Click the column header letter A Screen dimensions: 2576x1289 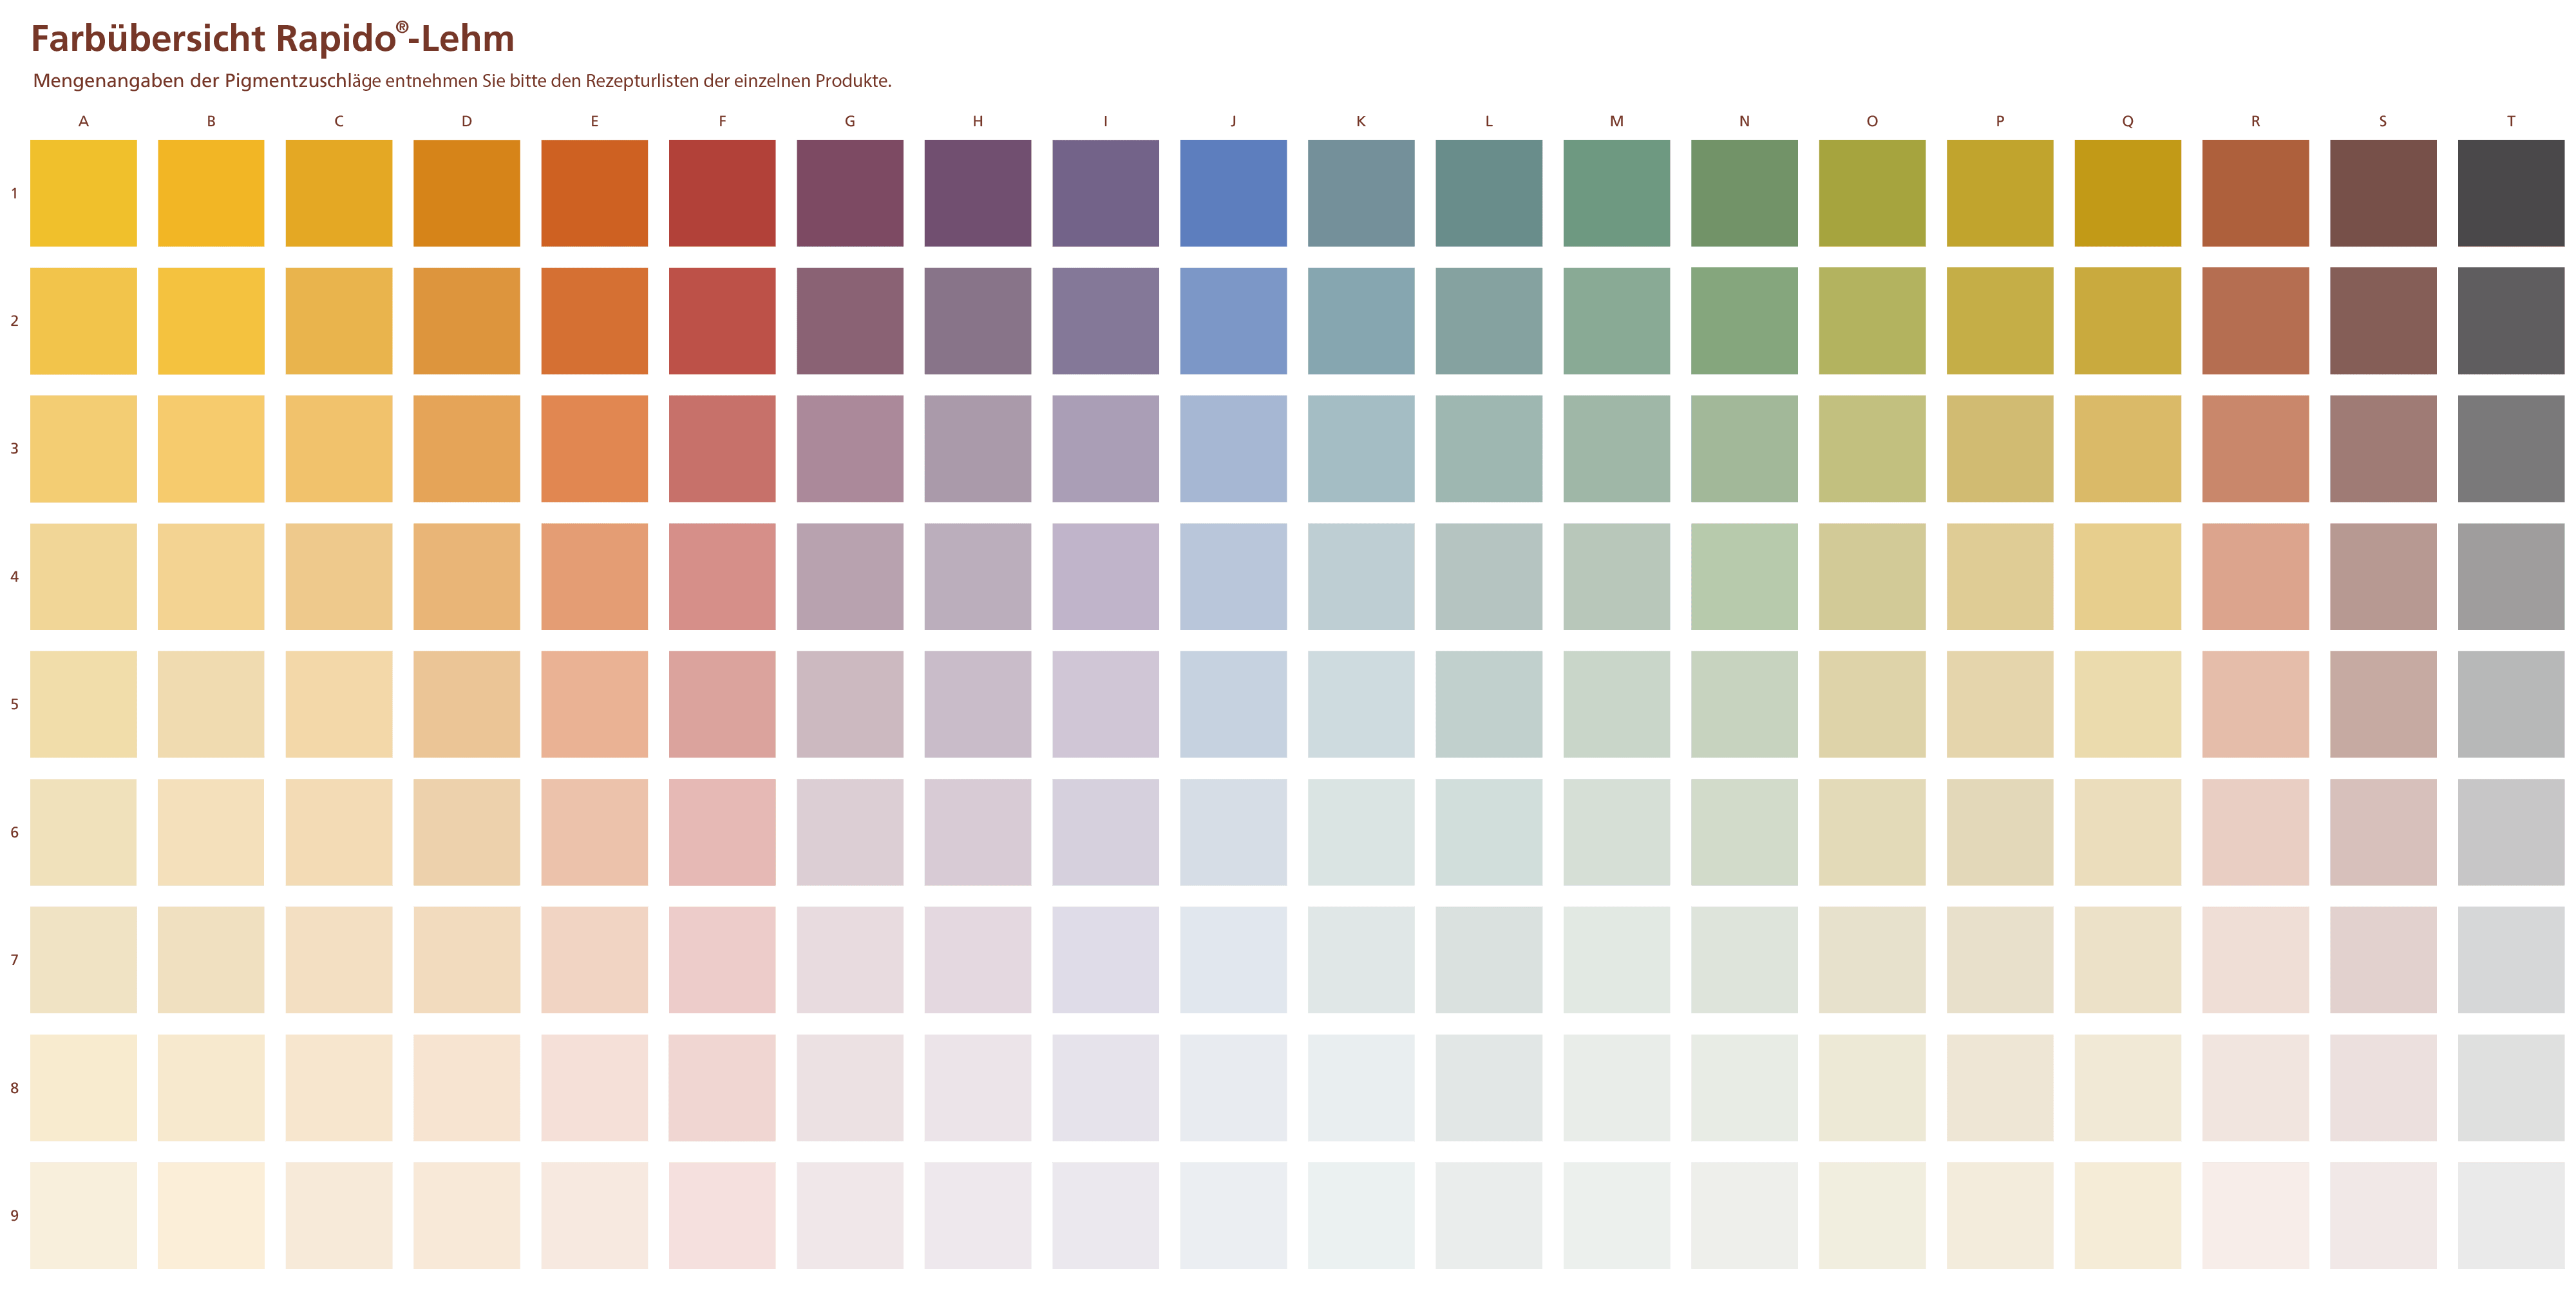point(83,121)
